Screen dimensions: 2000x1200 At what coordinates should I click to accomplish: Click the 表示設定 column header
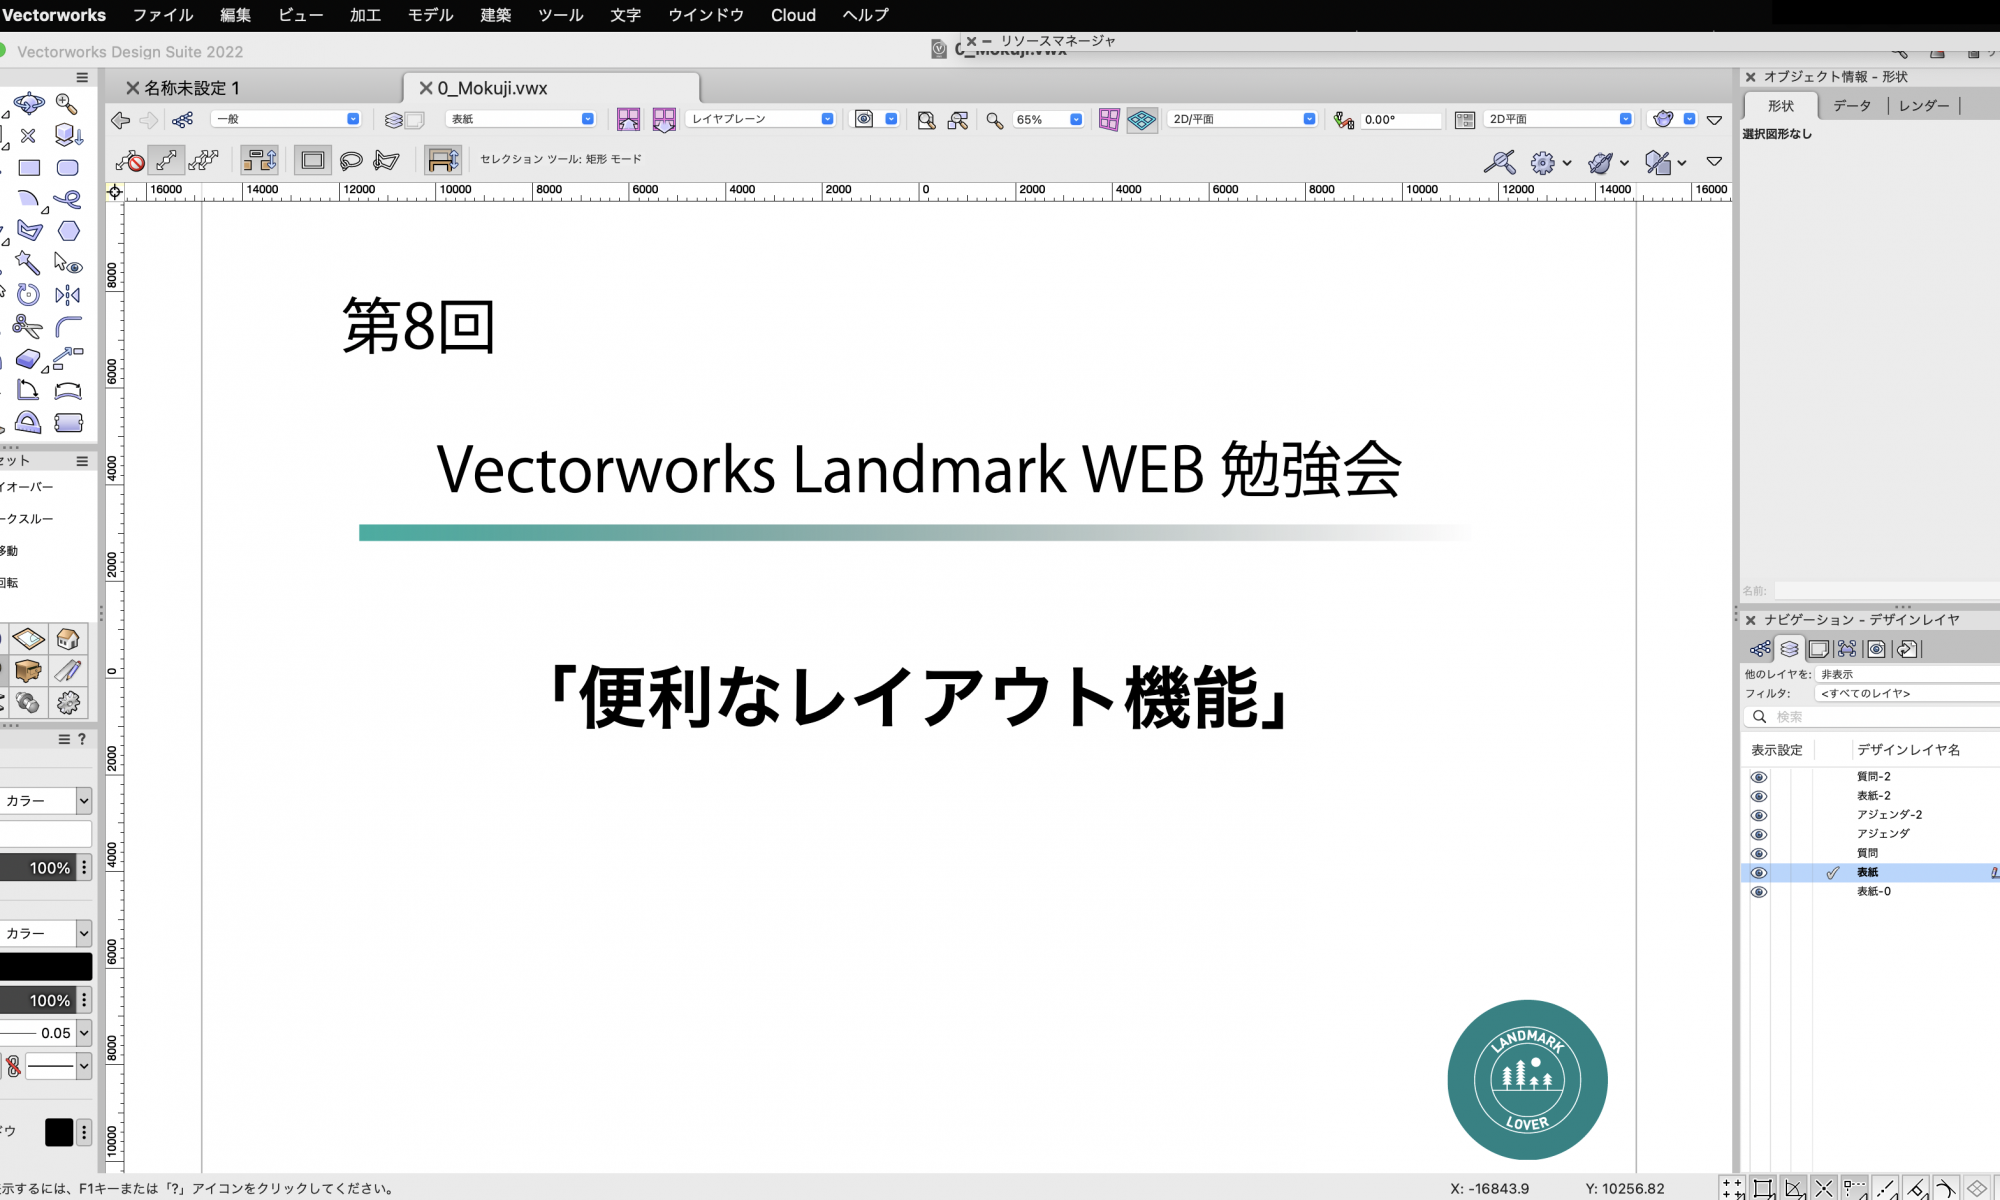pyautogui.click(x=1776, y=750)
